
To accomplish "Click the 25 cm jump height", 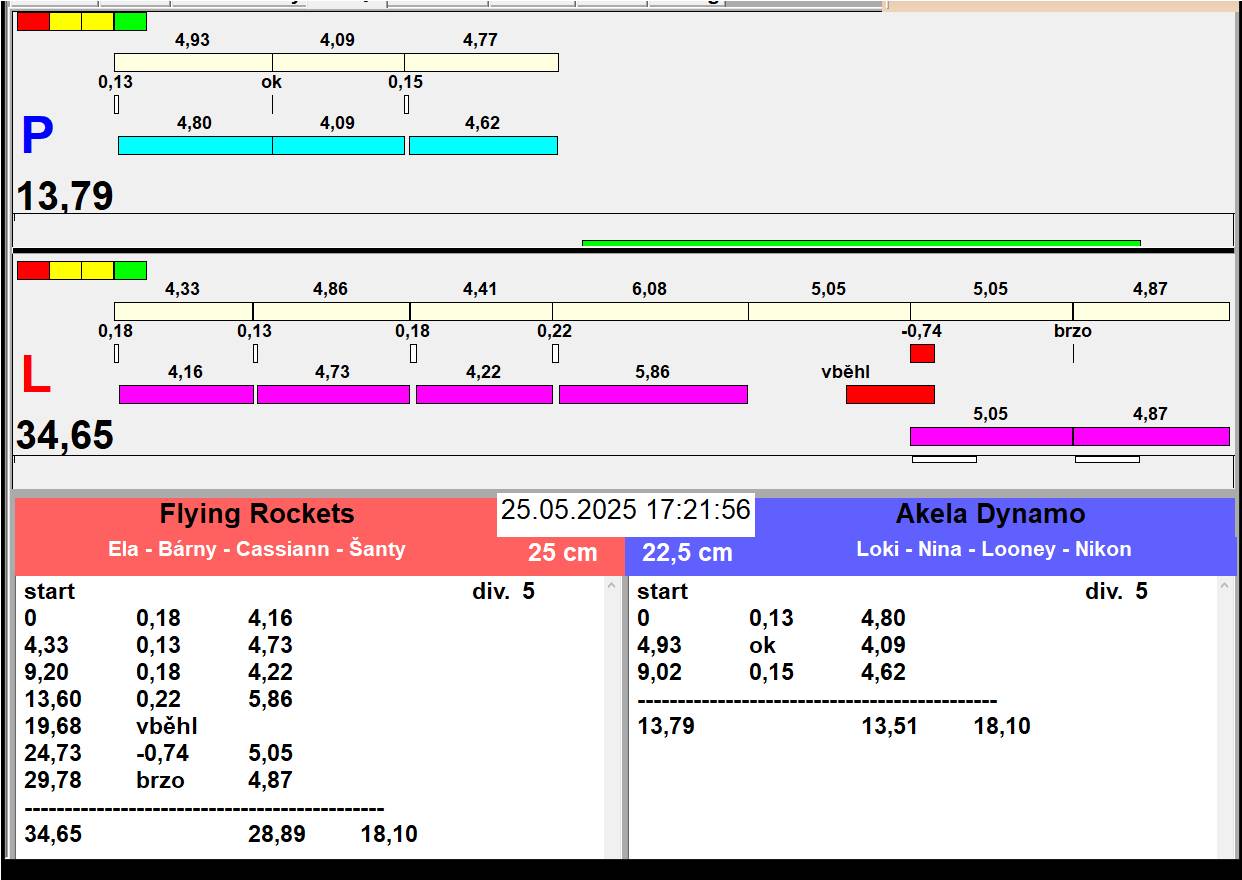I will (563, 552).
